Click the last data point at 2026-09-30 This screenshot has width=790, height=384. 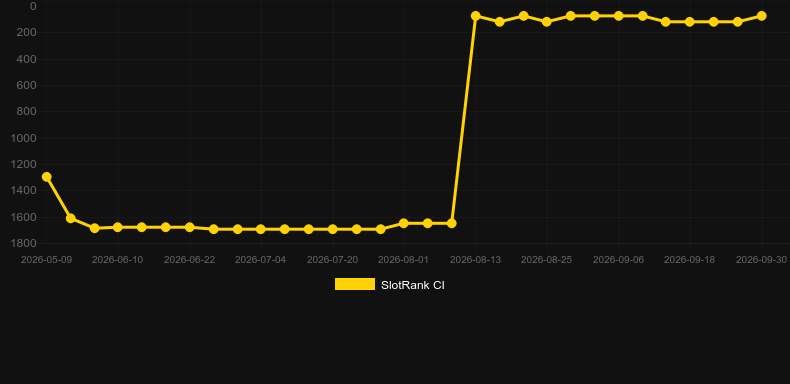coord(761,16)
